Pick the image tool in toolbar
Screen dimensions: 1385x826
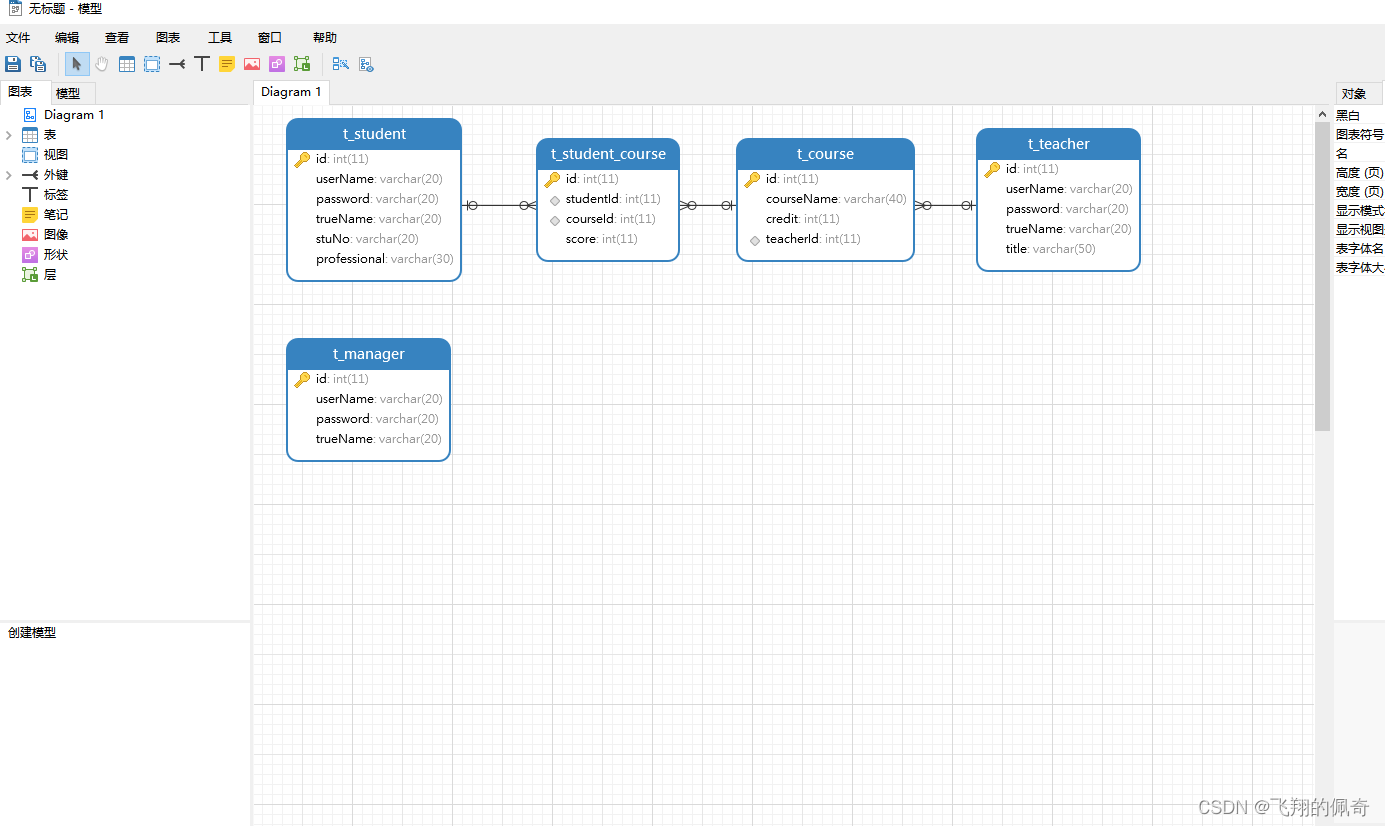point(252,64)
